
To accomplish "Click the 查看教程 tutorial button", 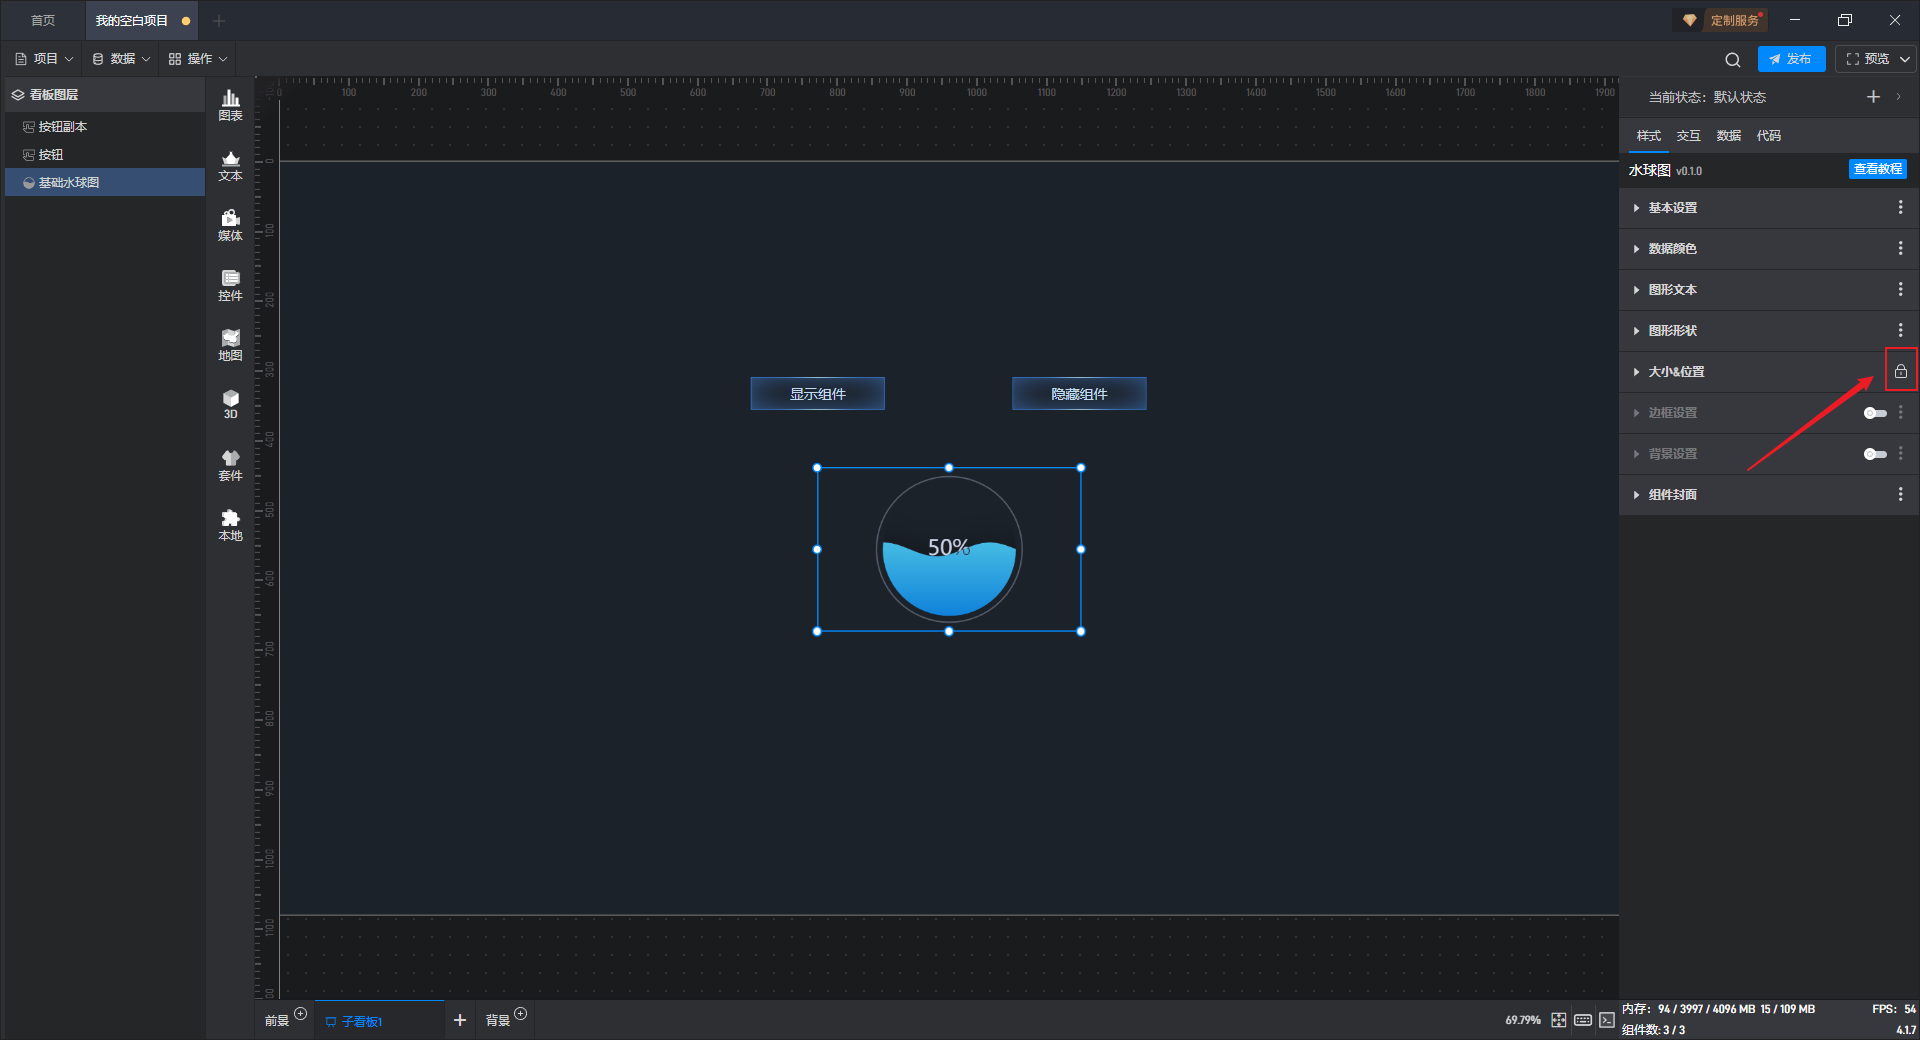I will (x=1877, y=170).
